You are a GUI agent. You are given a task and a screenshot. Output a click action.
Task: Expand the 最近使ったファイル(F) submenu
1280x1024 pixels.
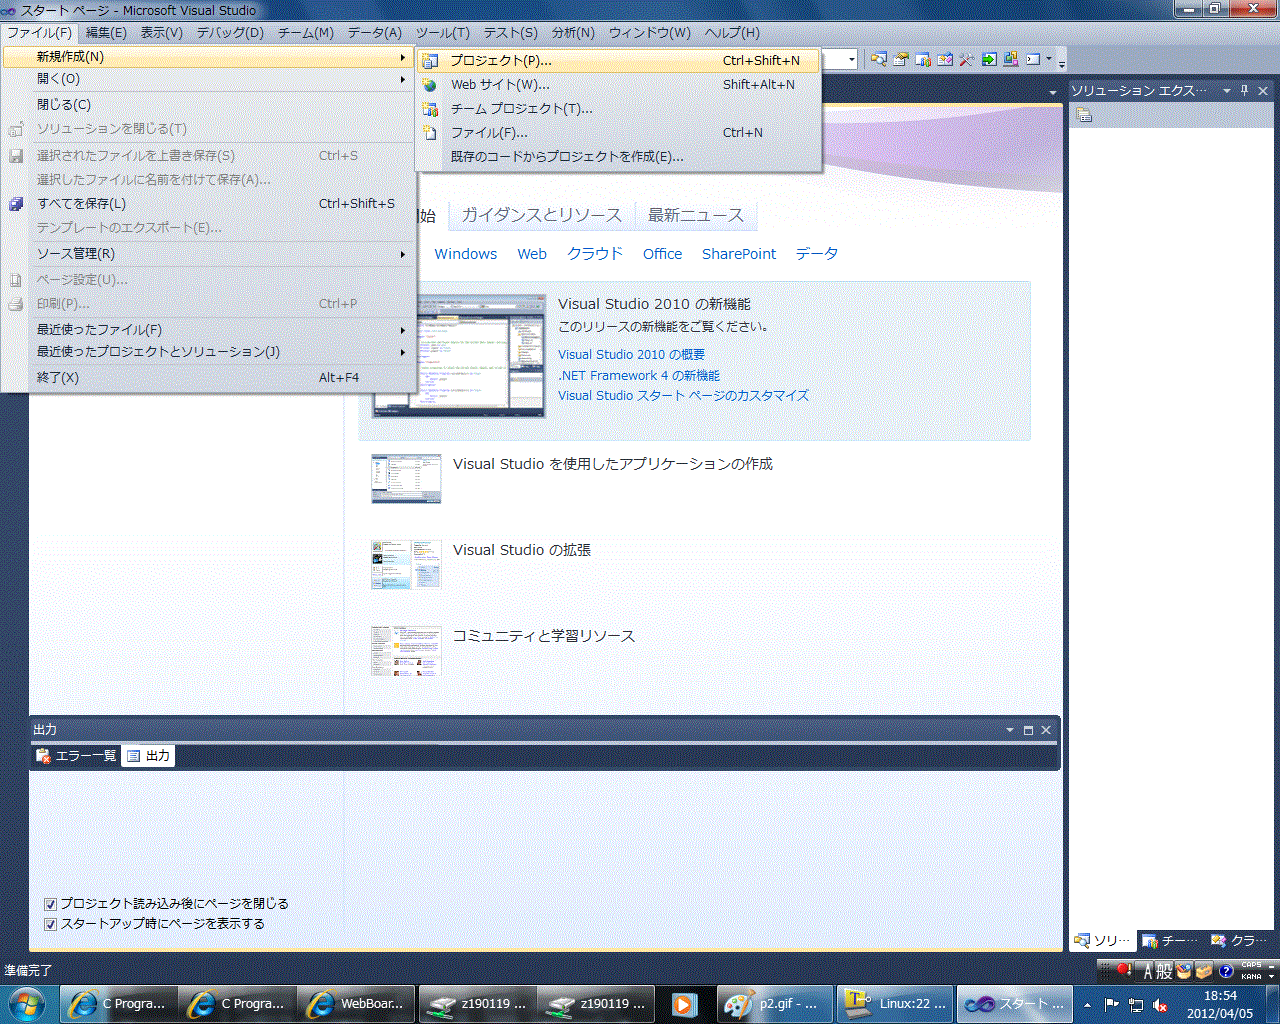tap(208, 330)
